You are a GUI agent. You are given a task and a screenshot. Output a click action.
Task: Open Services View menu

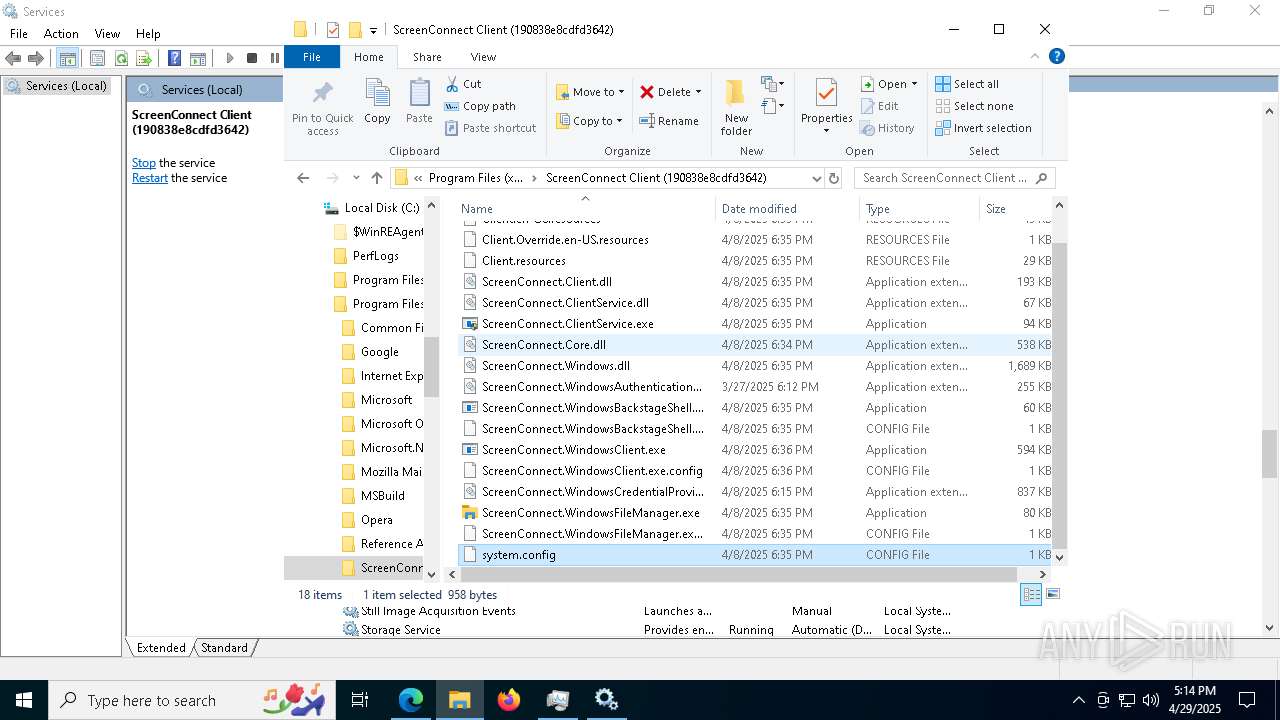pyautogui.click(x=107, y=33)
